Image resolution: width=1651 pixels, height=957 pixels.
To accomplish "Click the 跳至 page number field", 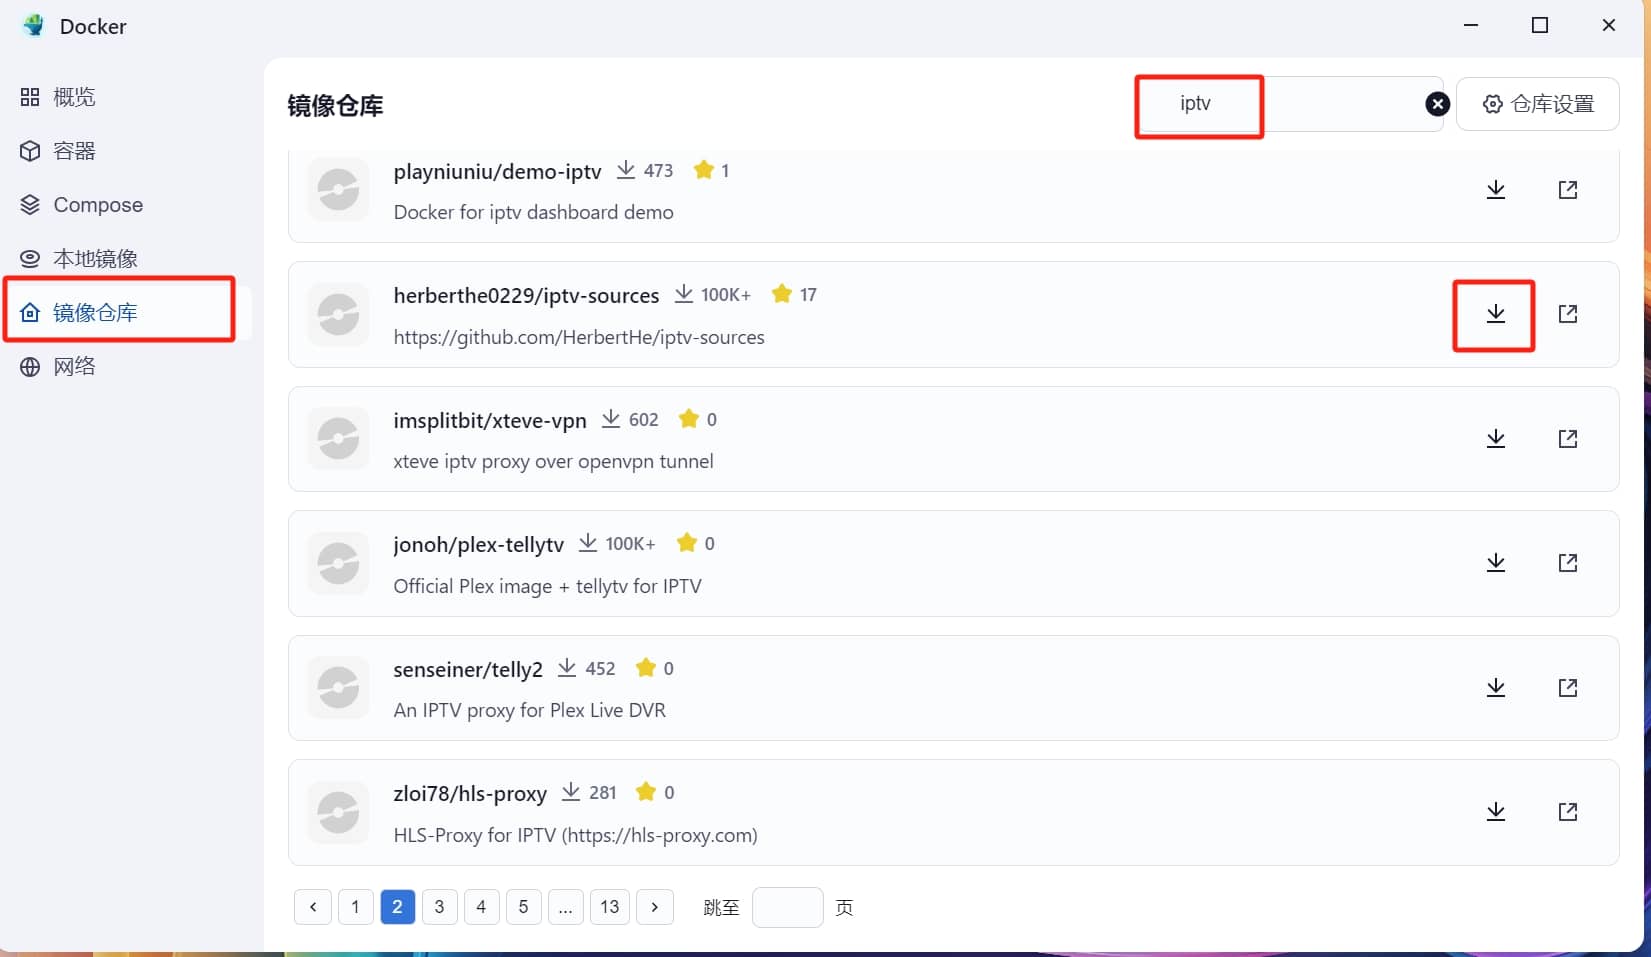I will pos(787,907).
